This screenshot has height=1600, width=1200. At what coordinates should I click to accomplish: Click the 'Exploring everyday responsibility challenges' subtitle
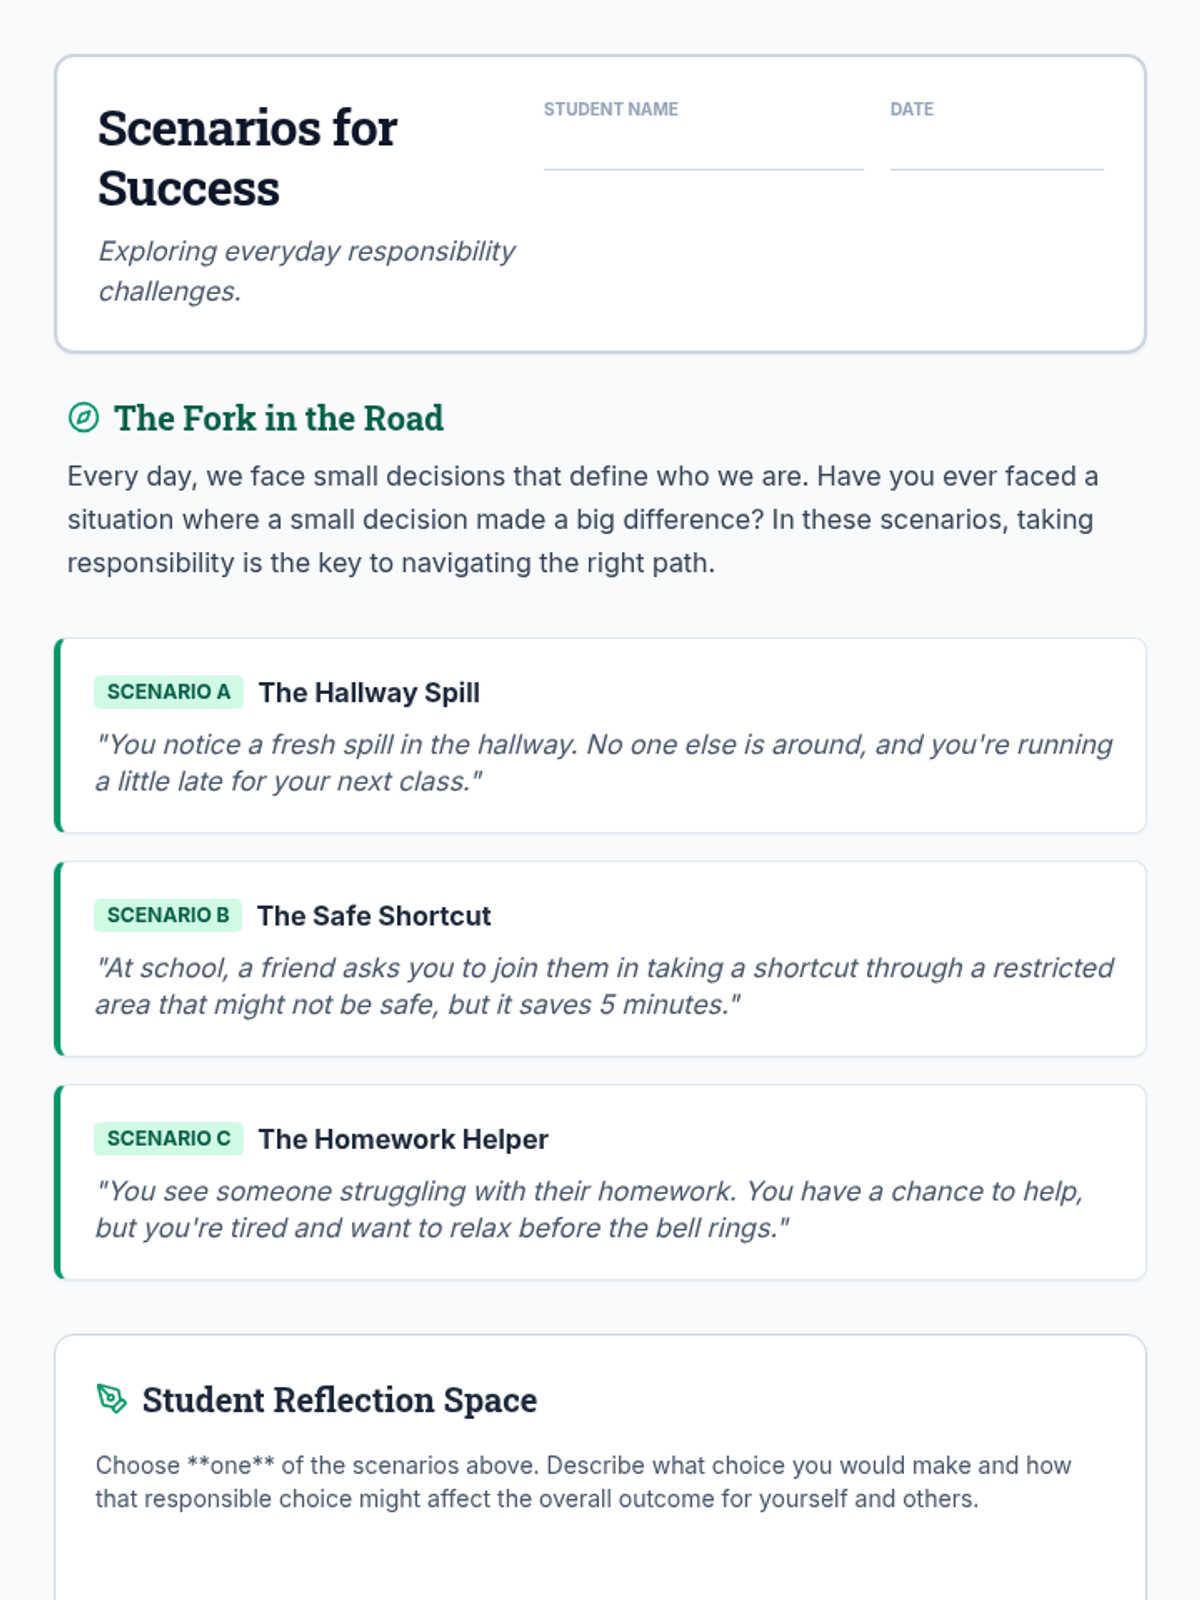pyautogui.click(x=306, y=270)
